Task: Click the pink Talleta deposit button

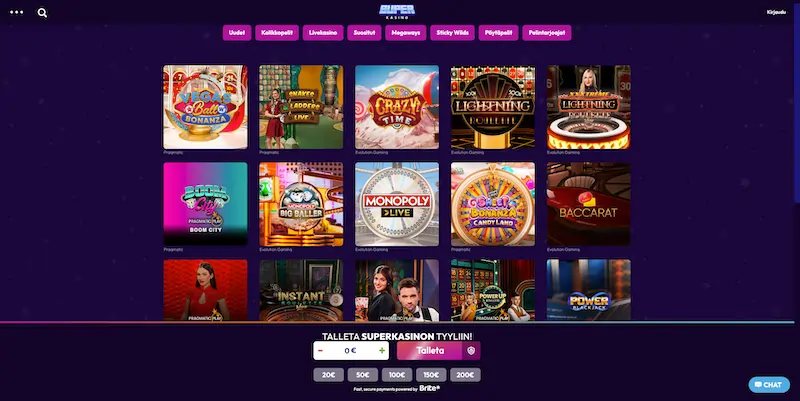Action: click(430, 350)
